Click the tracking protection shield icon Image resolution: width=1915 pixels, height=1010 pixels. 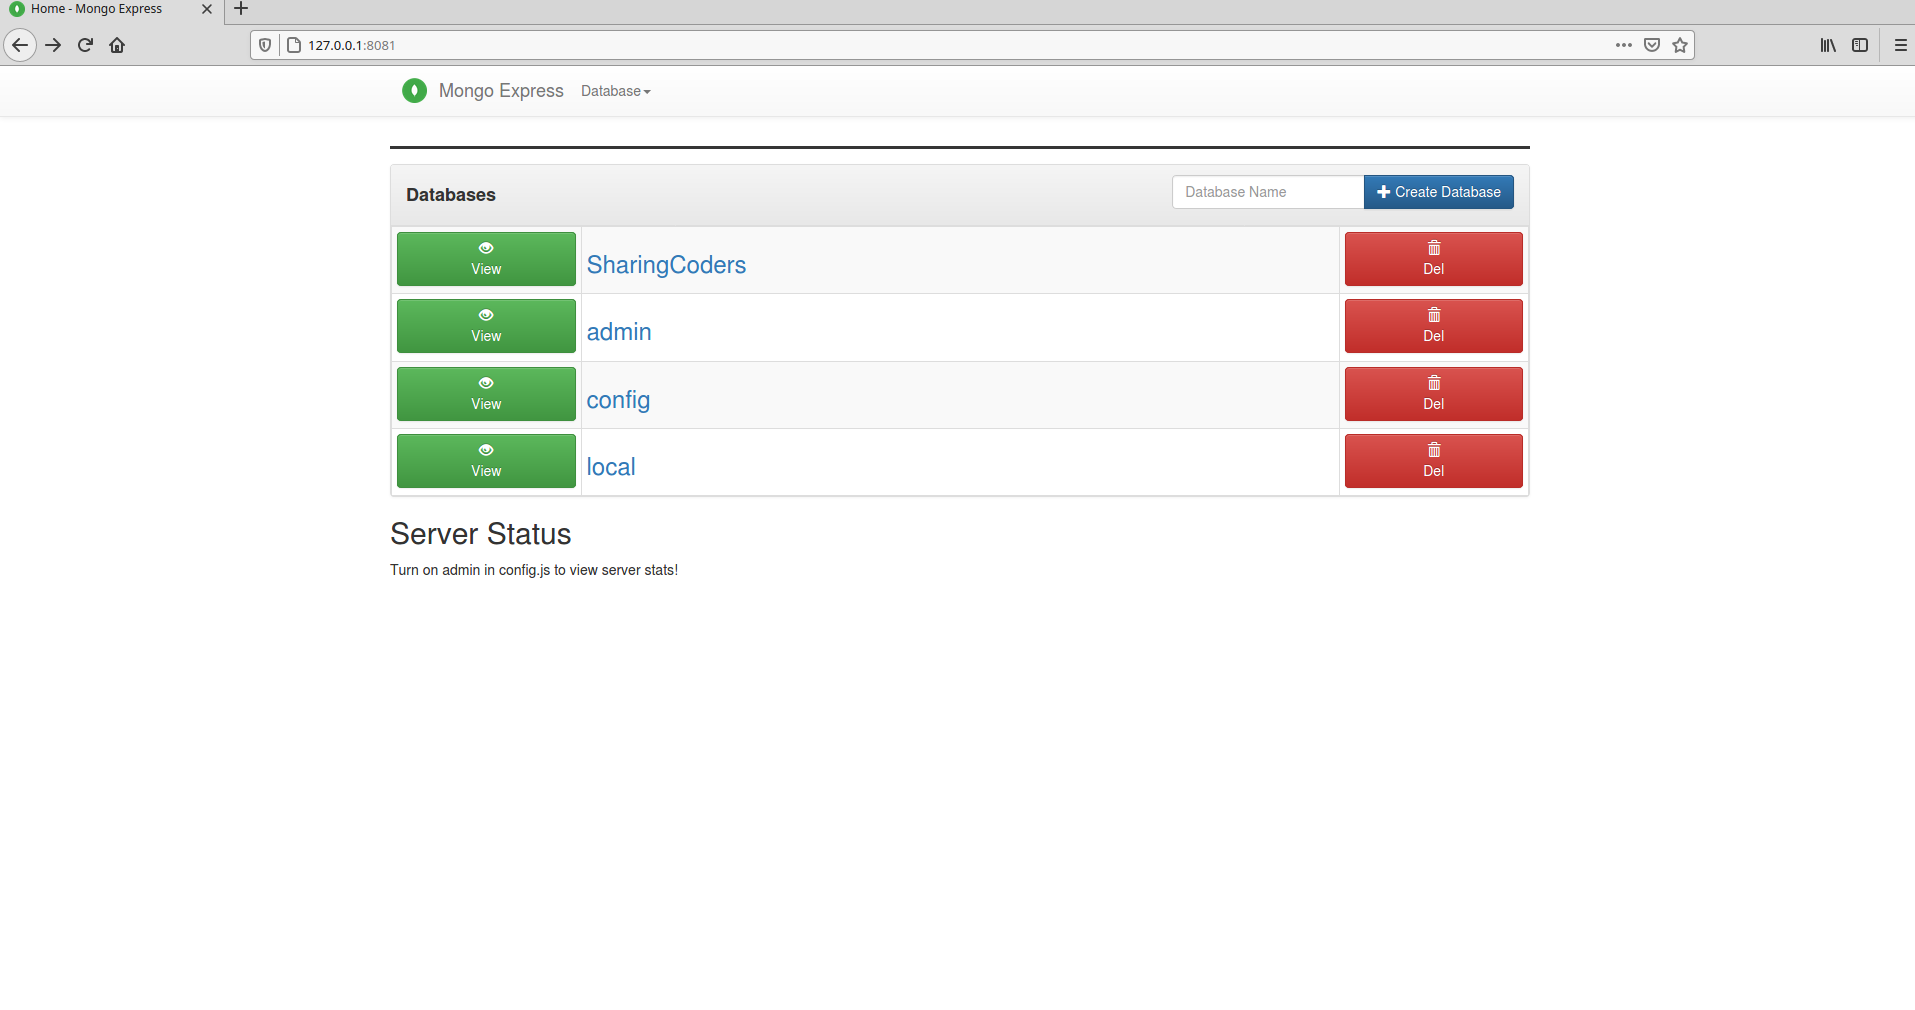point(265,45)
